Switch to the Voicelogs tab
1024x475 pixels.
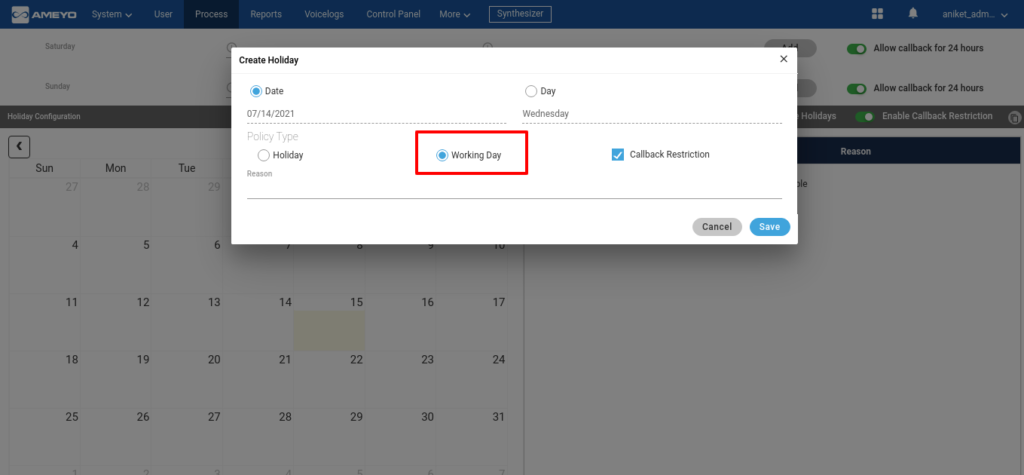(324, 14)
